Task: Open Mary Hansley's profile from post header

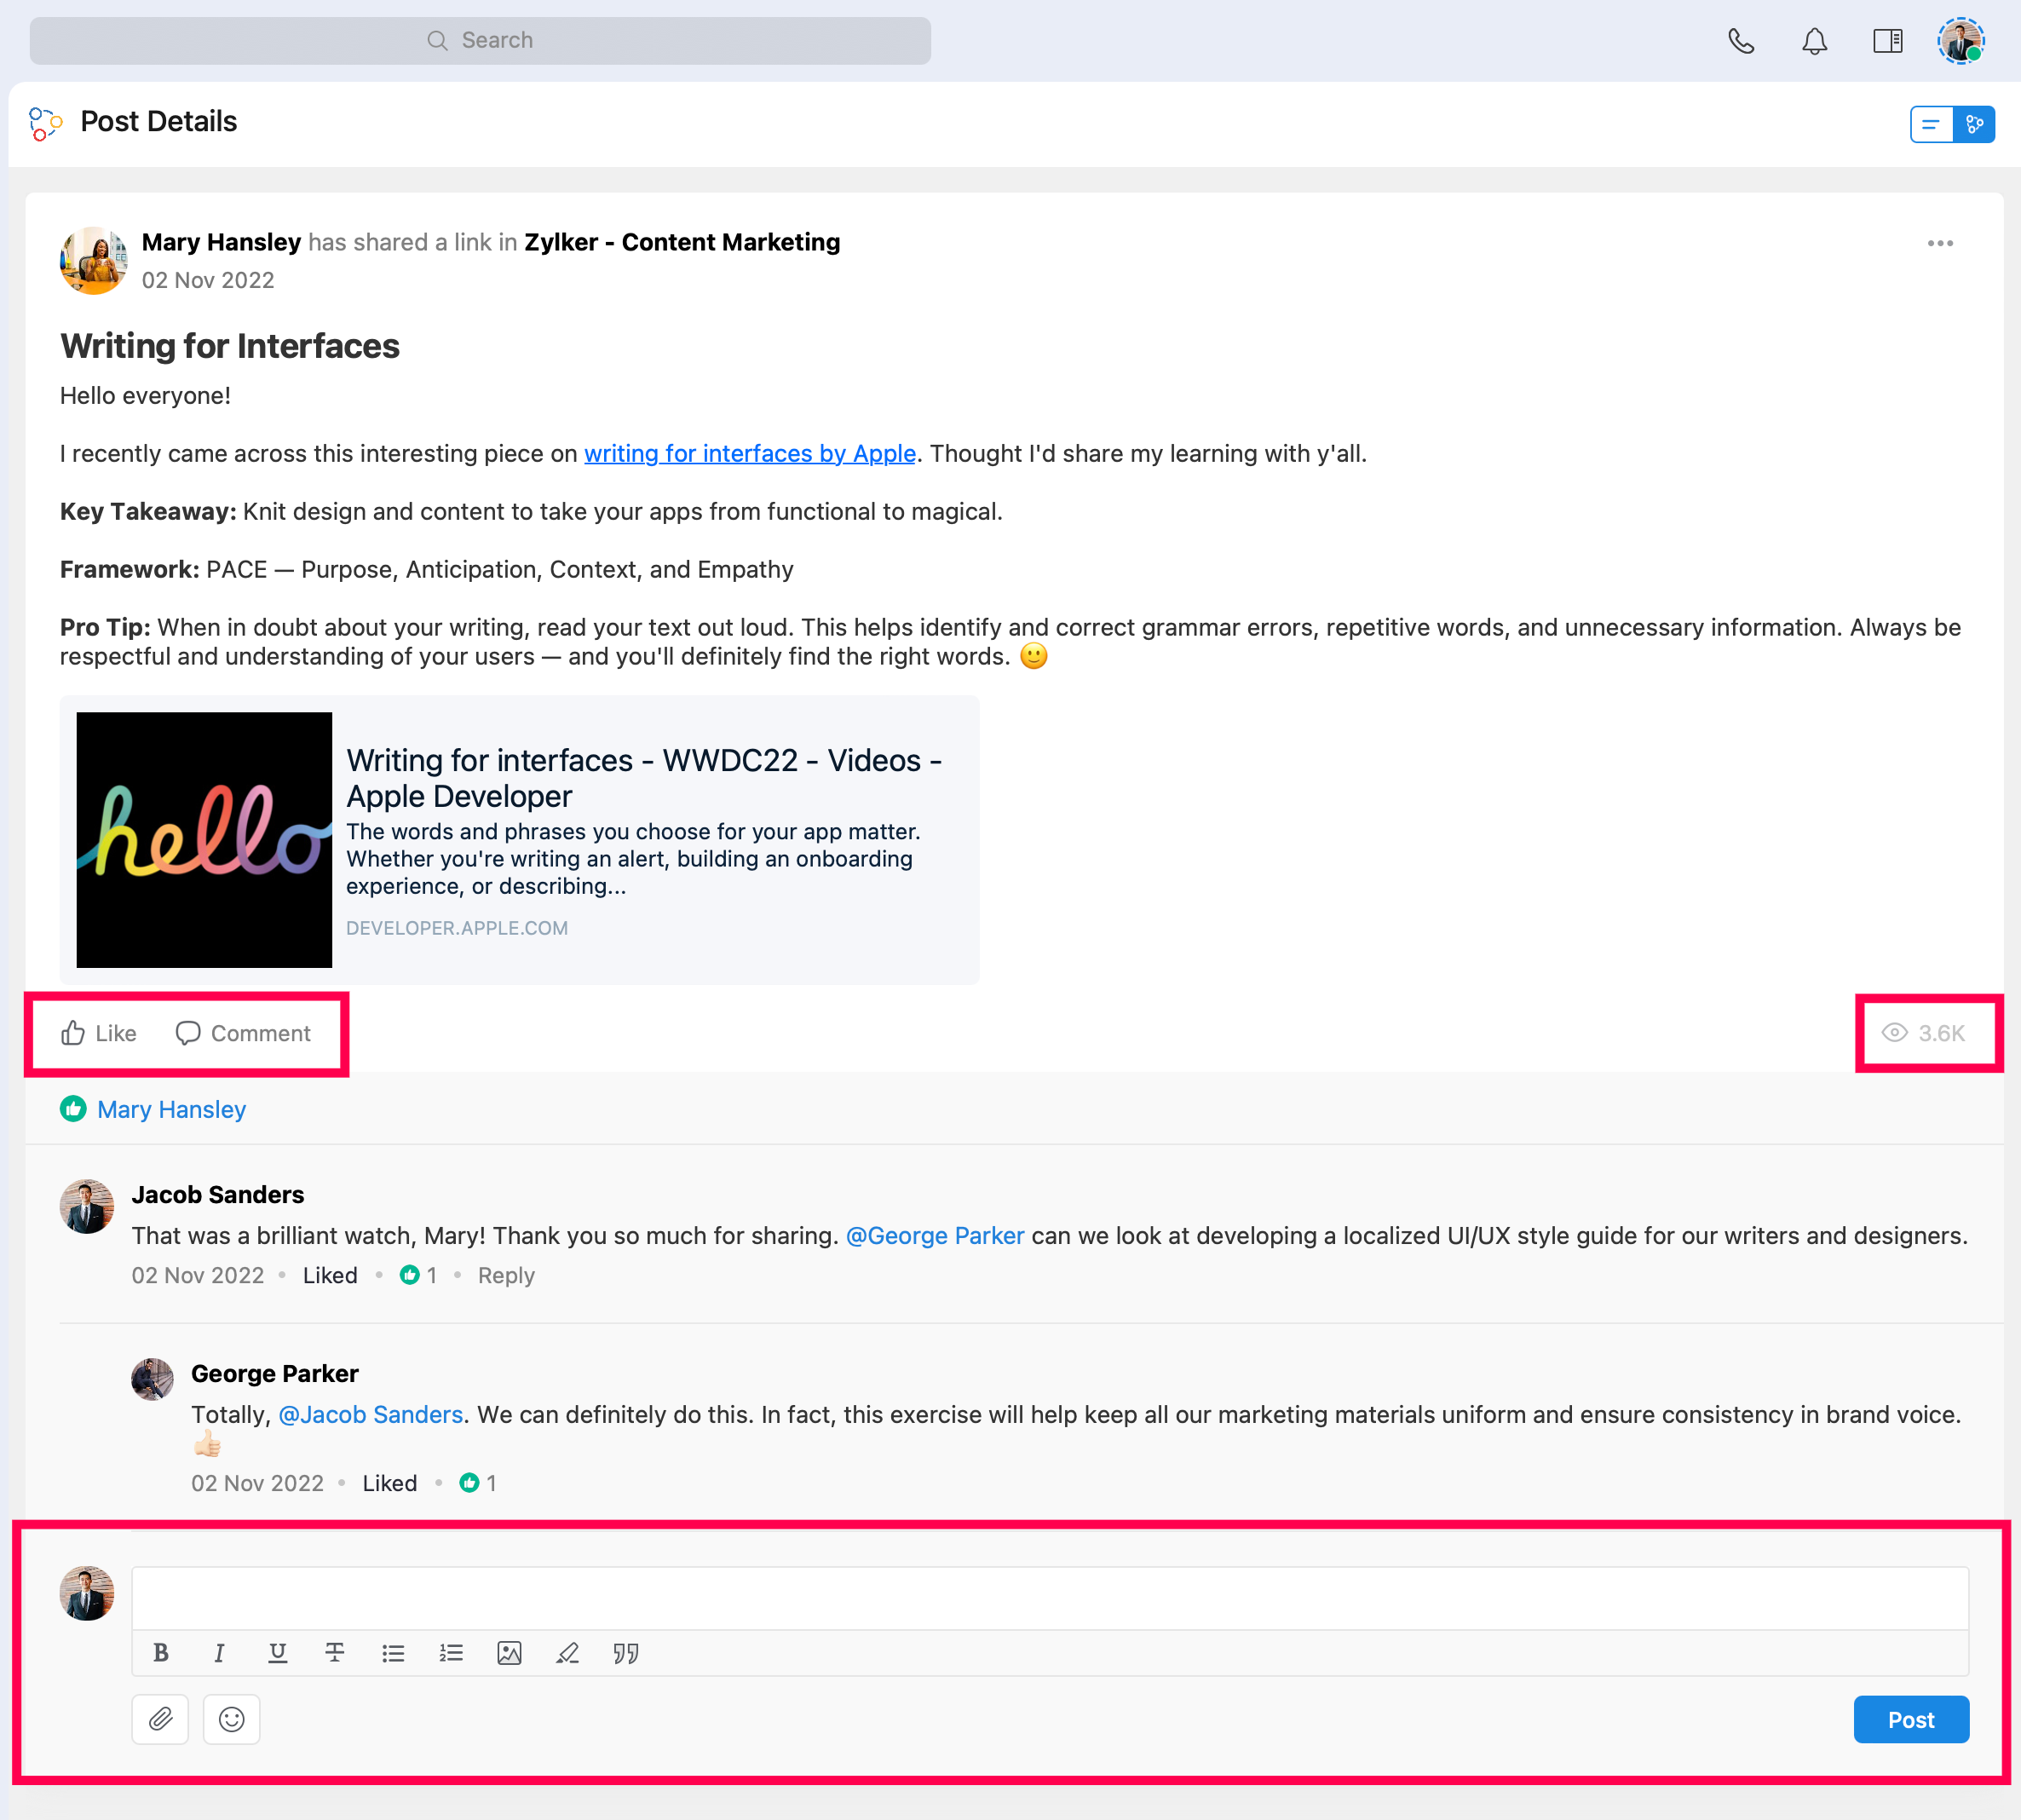Action: [x=221, y=242]
